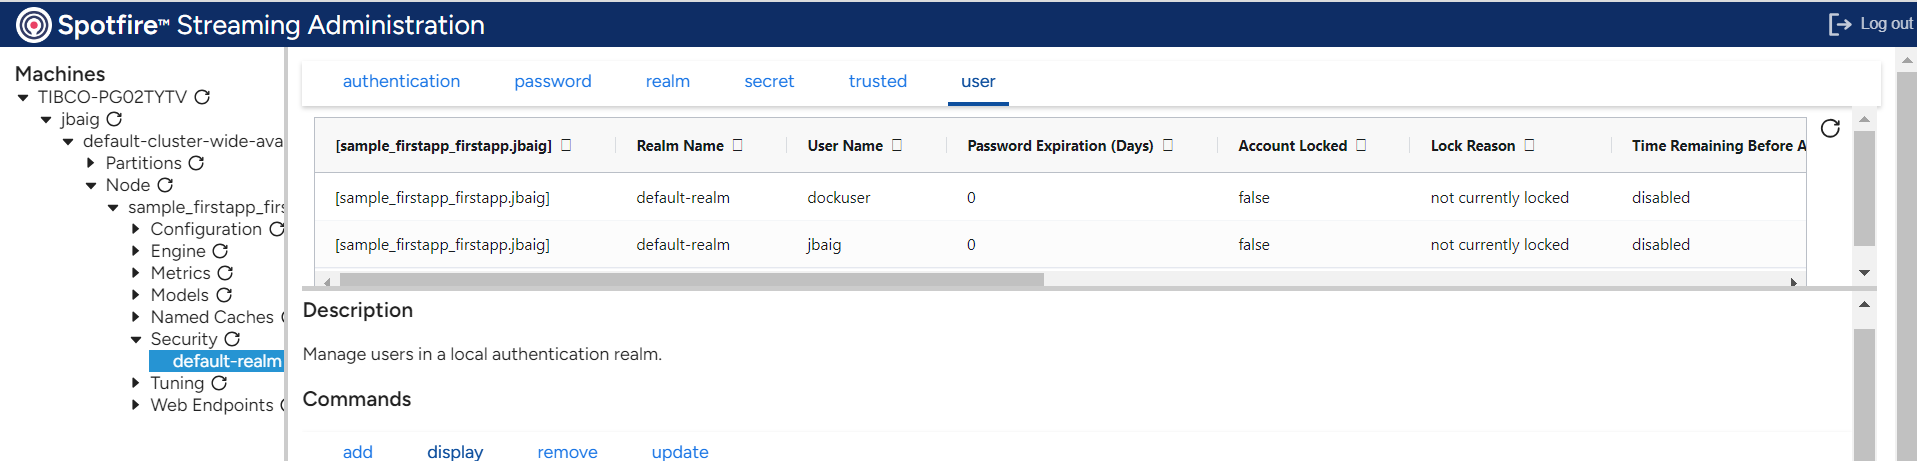Toggle the Account Locked column checkbox

pyautogui.click(x=1361, y=145)
